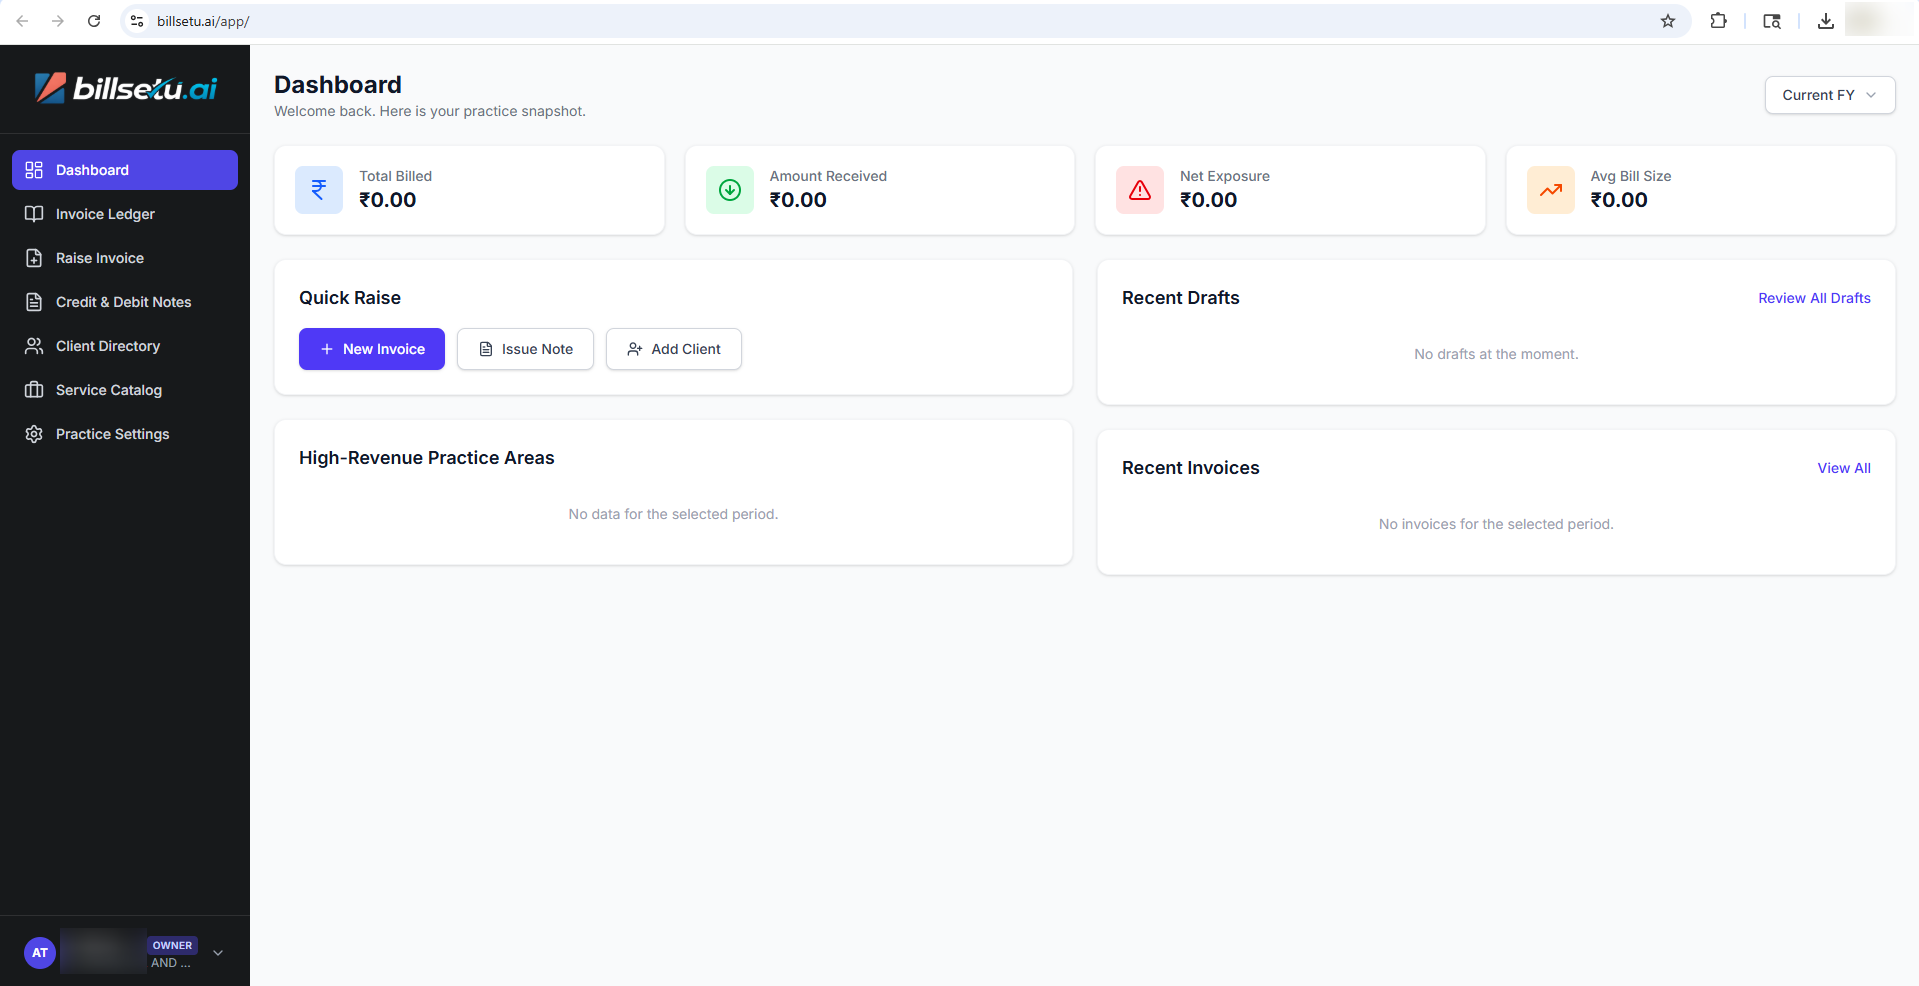
Task: Open browser downloads icon
Action: pos(1825,21)
